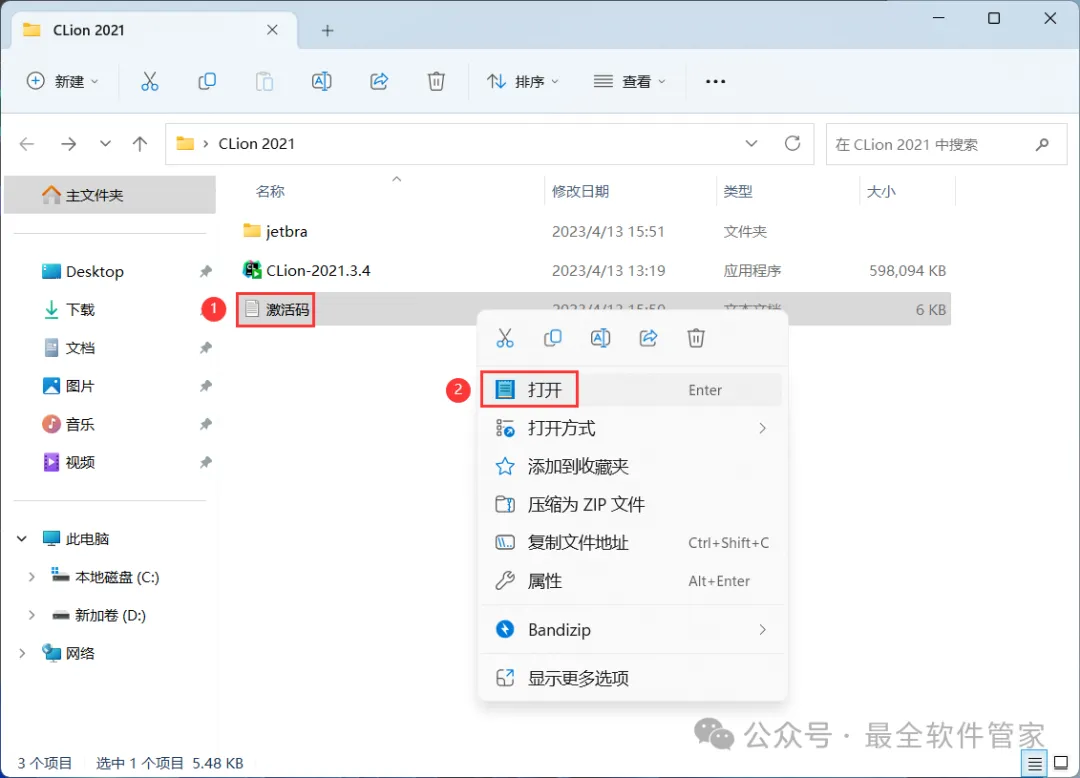This screenshot has height=778, width=1080.
Task: Click the Share icon in the context menu
Action: click(648, 338)
